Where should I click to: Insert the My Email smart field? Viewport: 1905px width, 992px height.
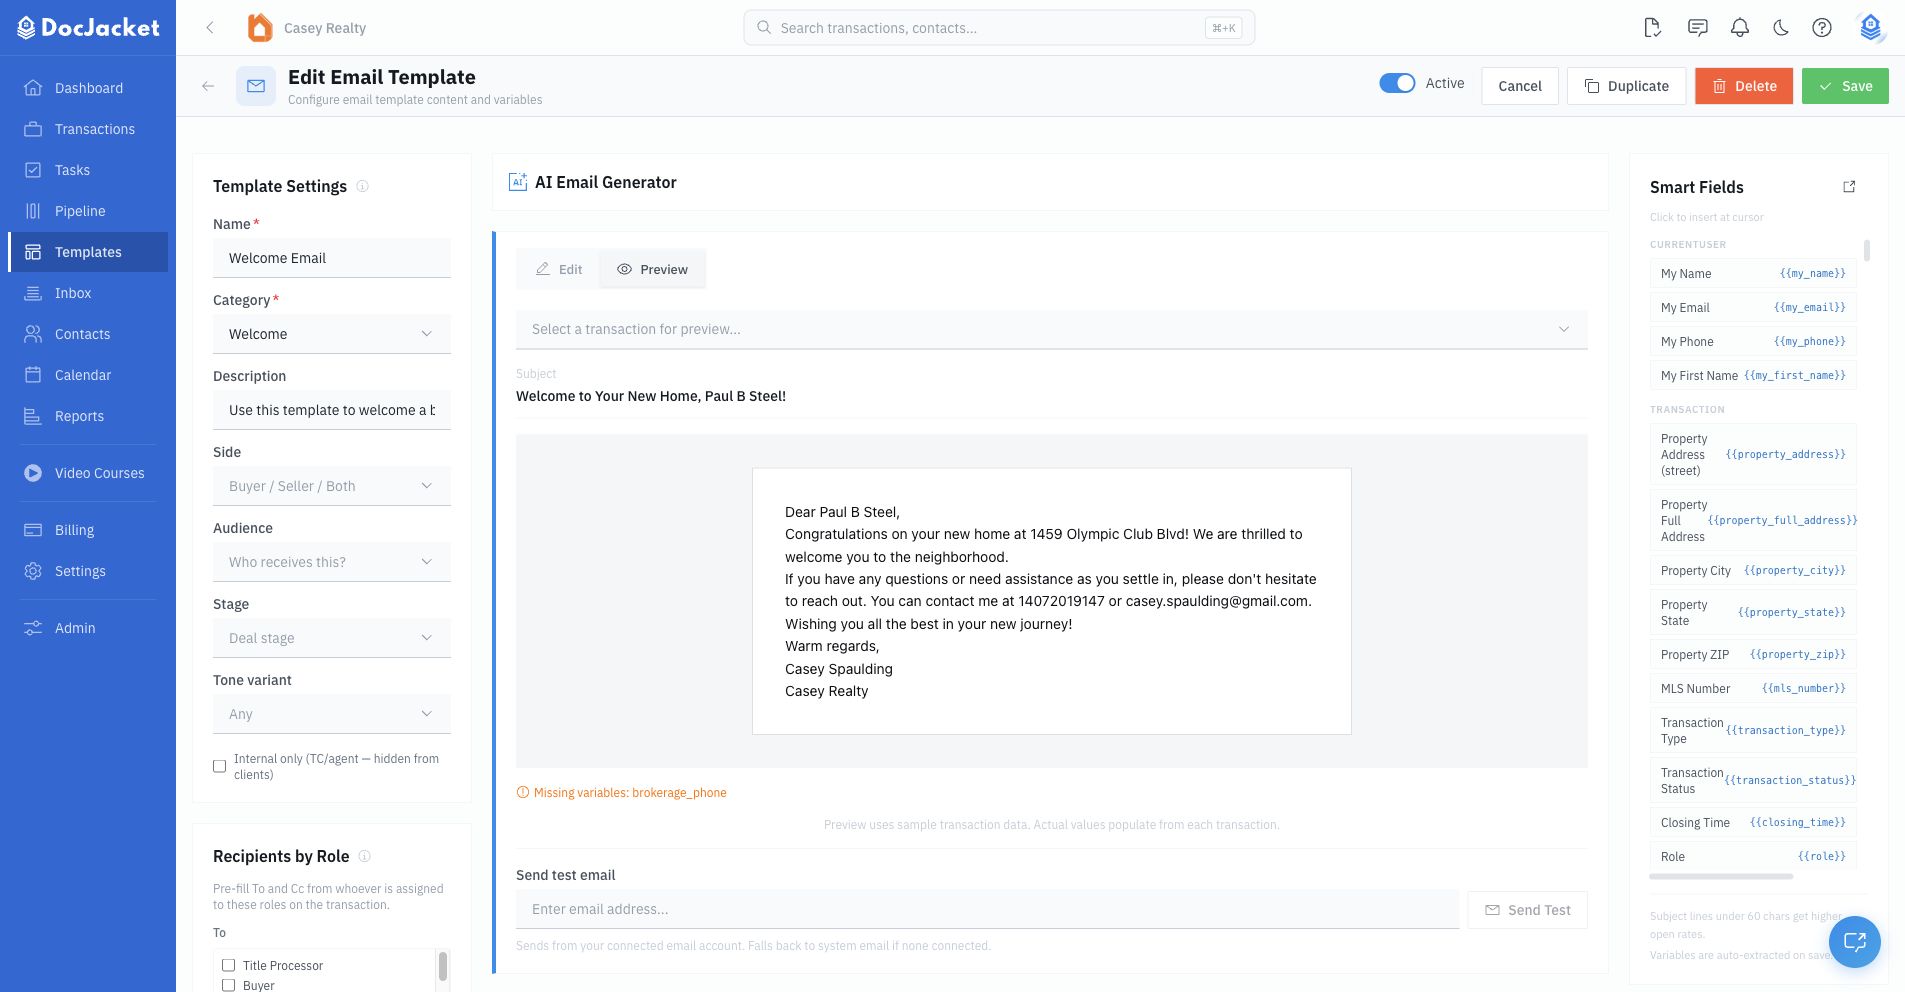[1753, 307]
